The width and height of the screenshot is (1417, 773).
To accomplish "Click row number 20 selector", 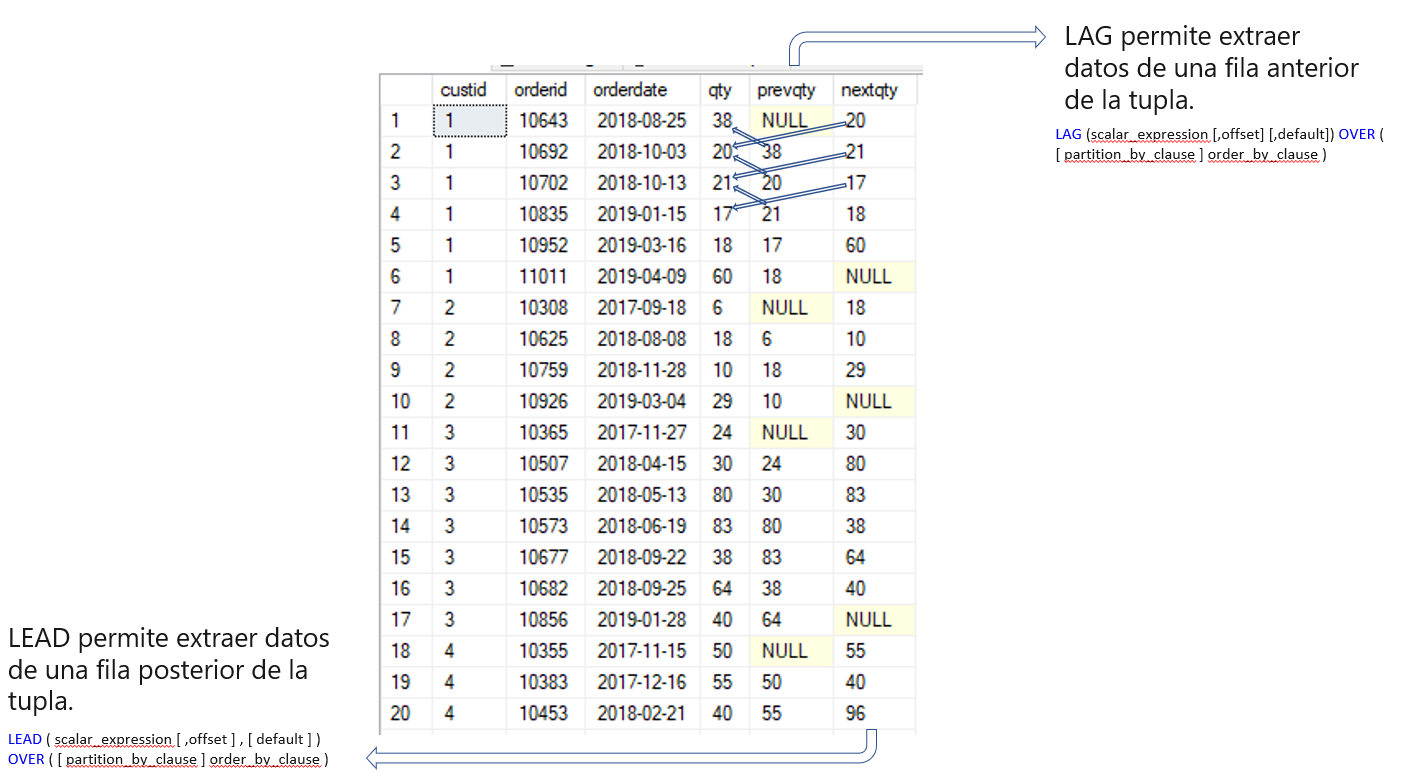I will click(402, 713).
